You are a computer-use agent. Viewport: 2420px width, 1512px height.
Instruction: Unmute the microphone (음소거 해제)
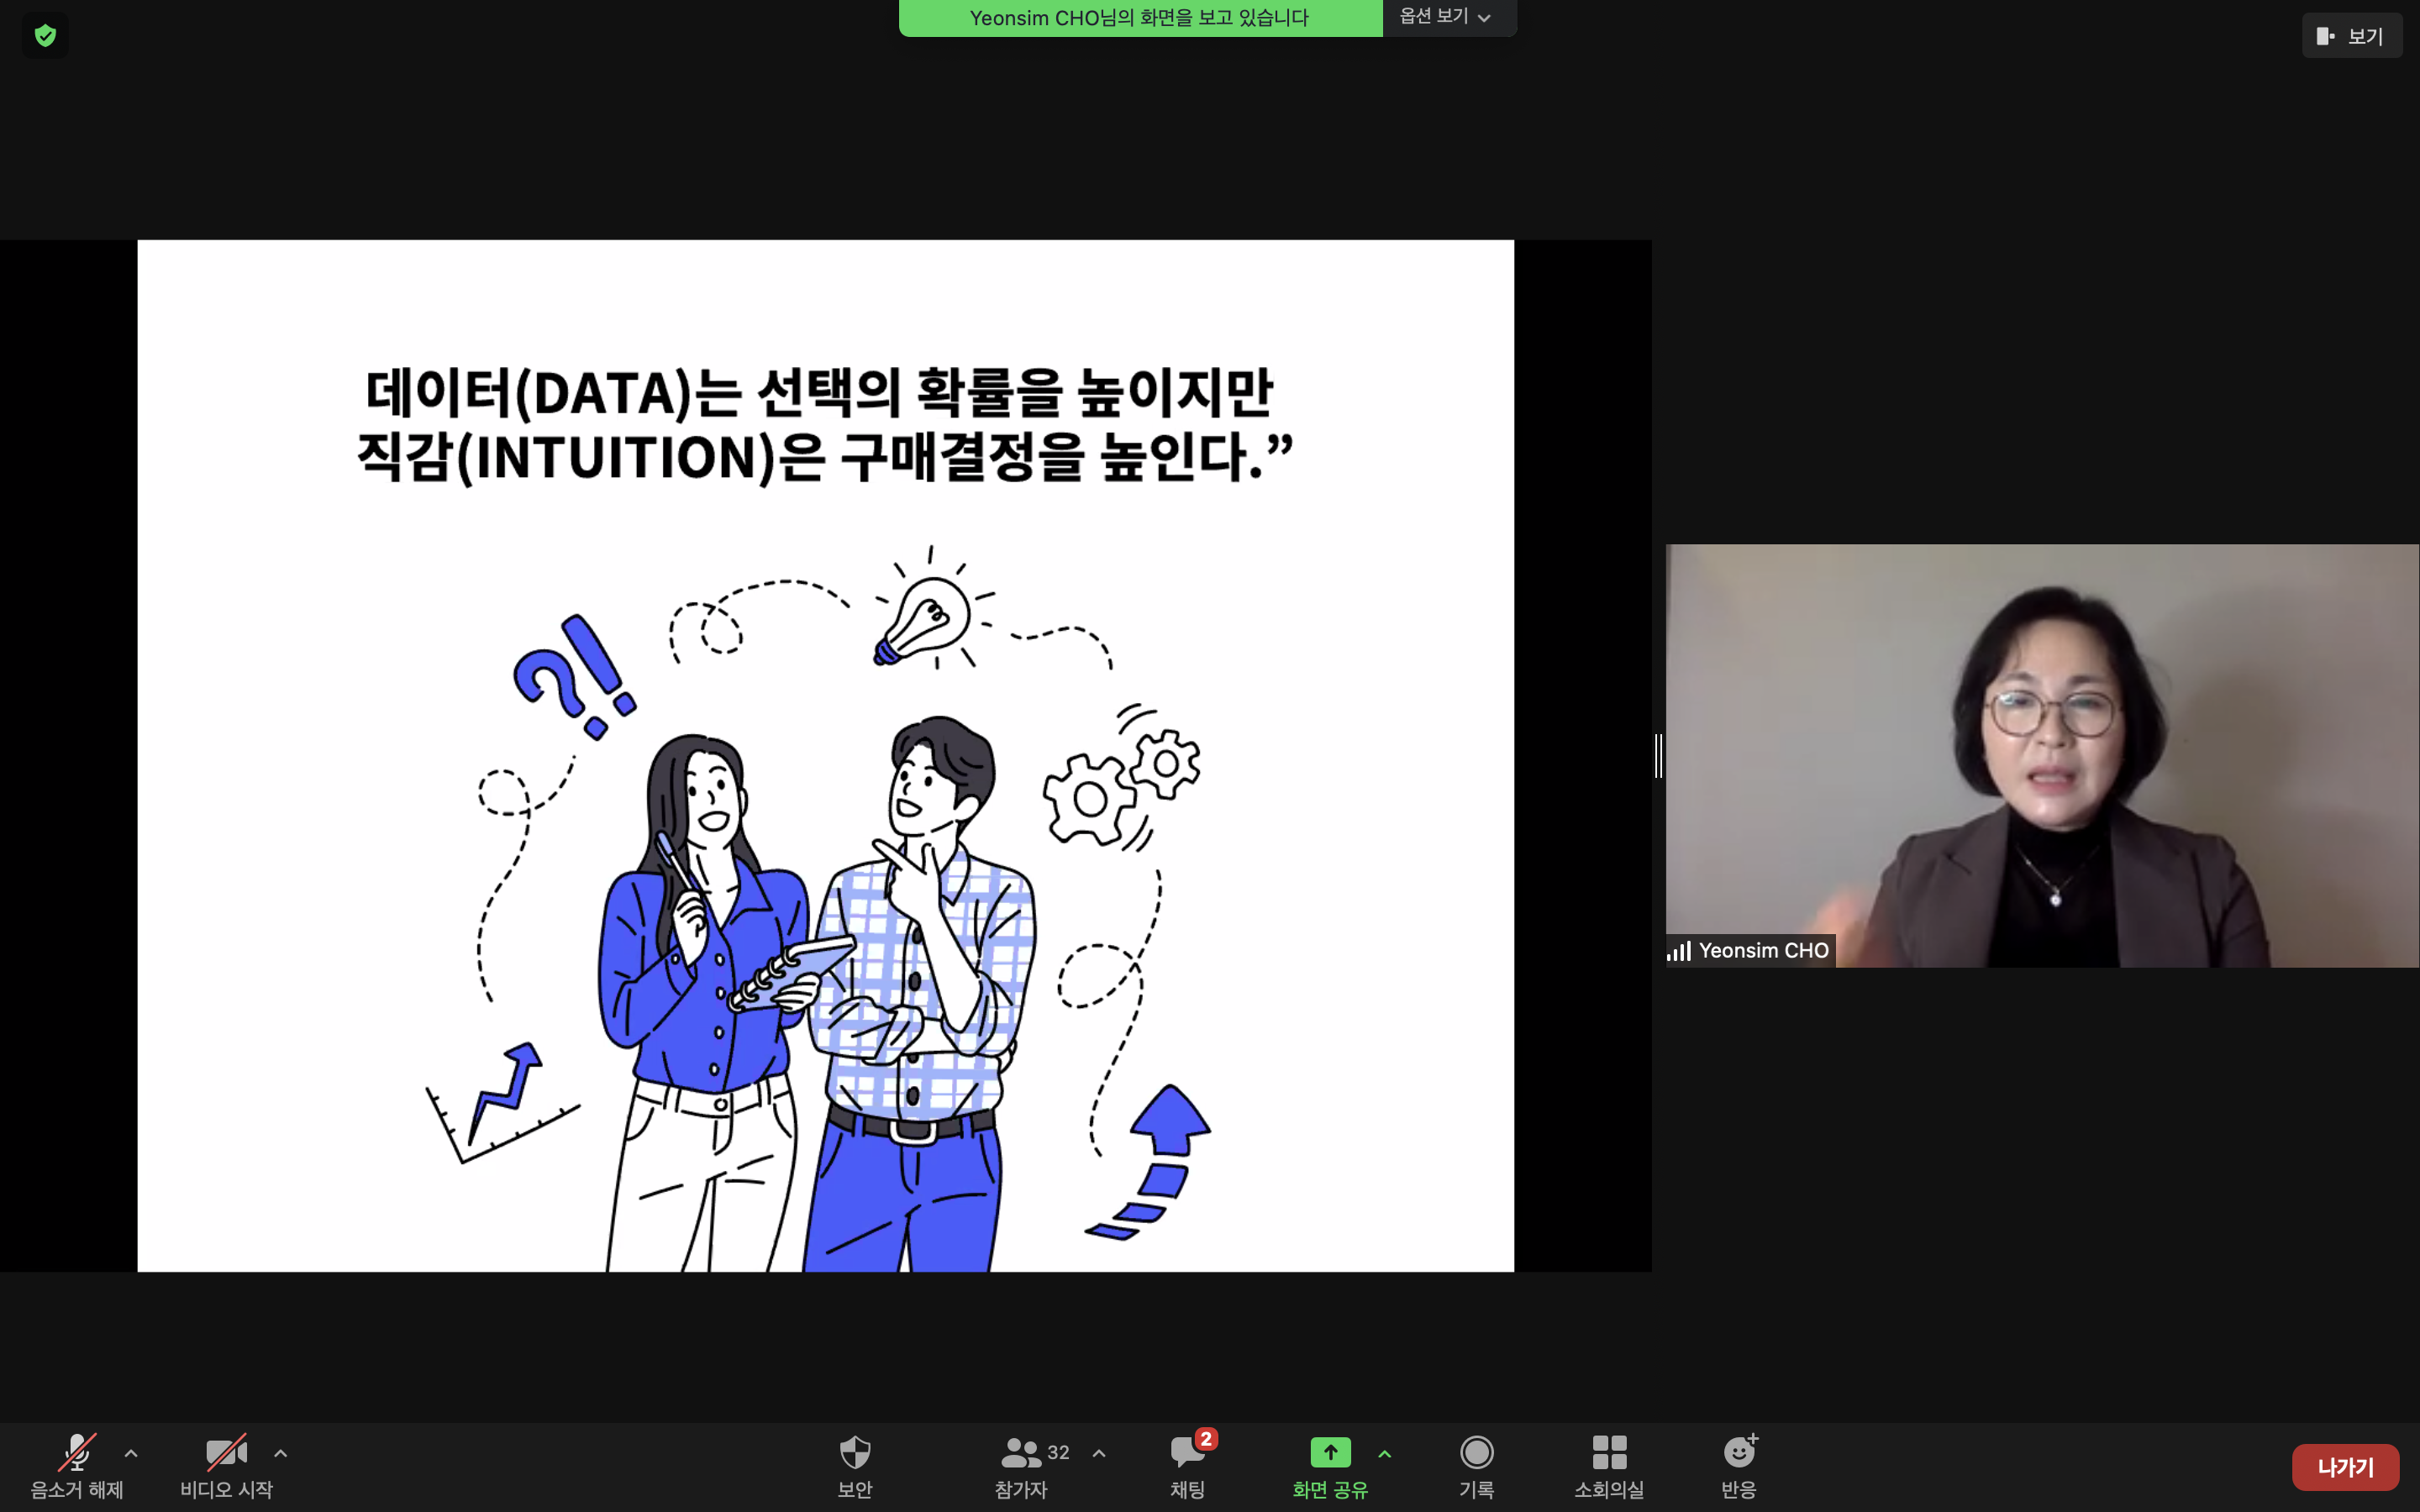[77, 1466]
